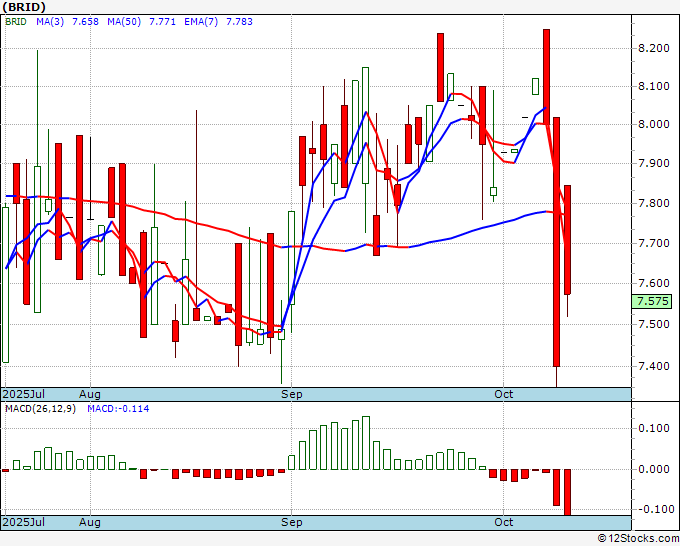The width and height of the screenshot is (680, 546).
Task: Click Sep on the price chart time axis
Action: click(291, 394)
